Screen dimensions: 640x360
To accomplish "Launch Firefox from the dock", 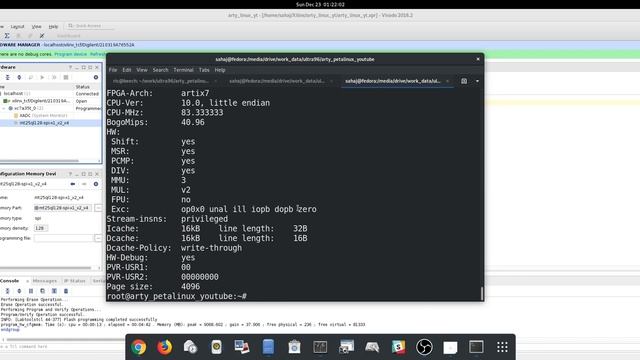I will click(165, 347).
